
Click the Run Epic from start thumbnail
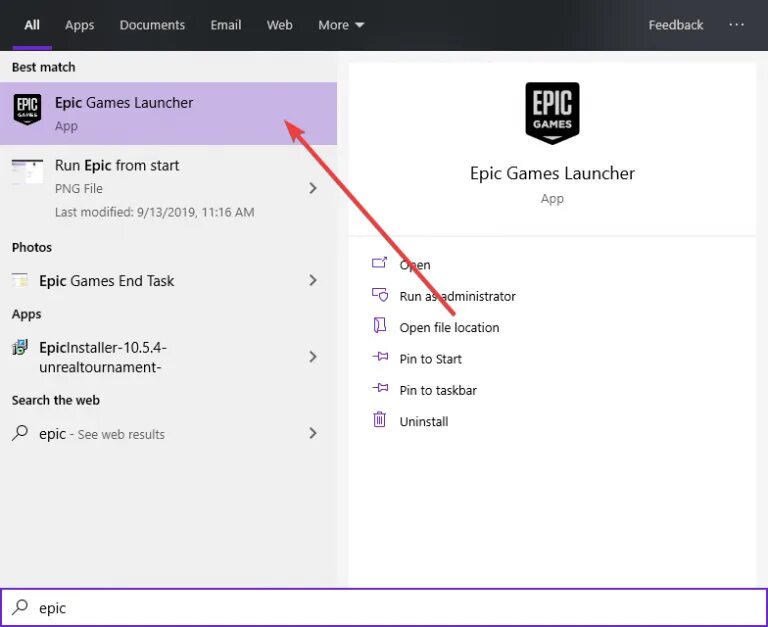(27, 171)
